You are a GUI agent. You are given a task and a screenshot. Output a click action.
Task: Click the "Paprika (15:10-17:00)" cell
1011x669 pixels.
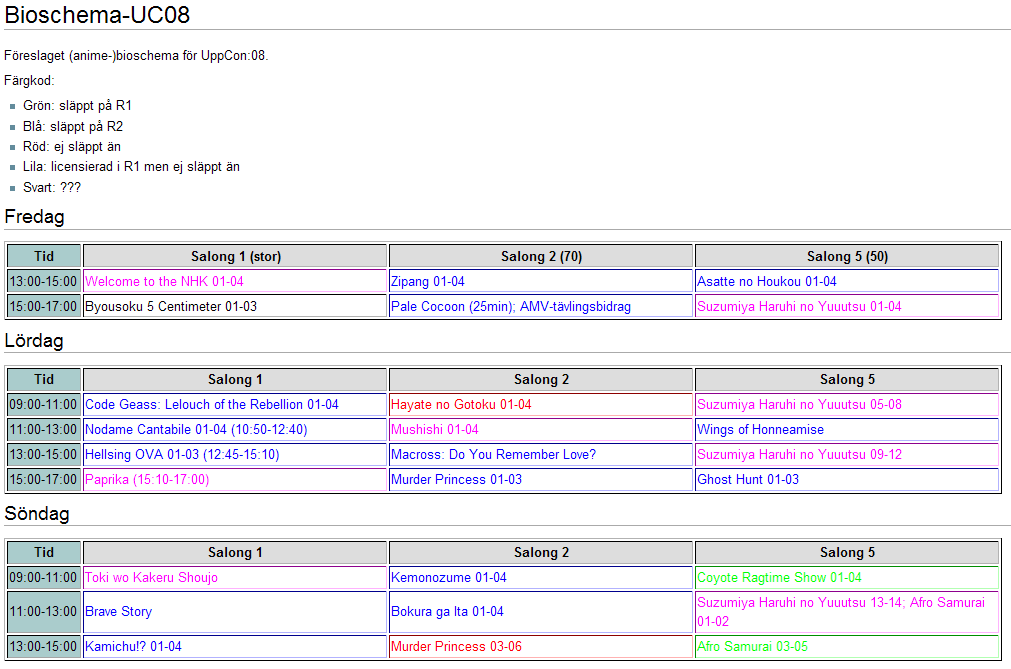235,480
